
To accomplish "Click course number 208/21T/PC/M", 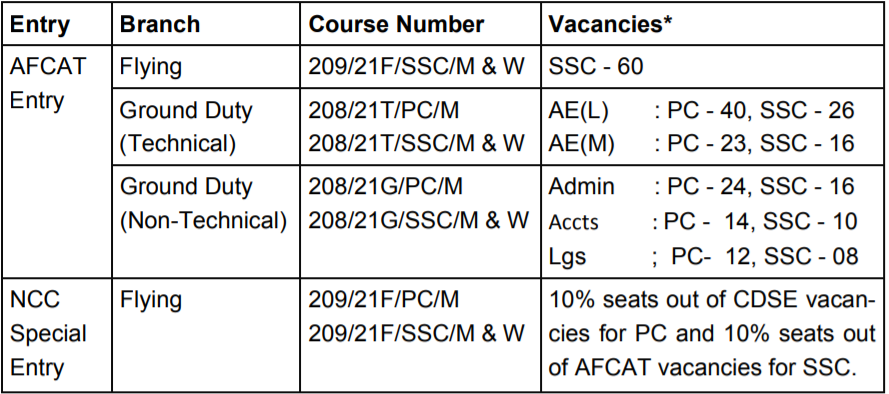I will [x=383, y=110].
